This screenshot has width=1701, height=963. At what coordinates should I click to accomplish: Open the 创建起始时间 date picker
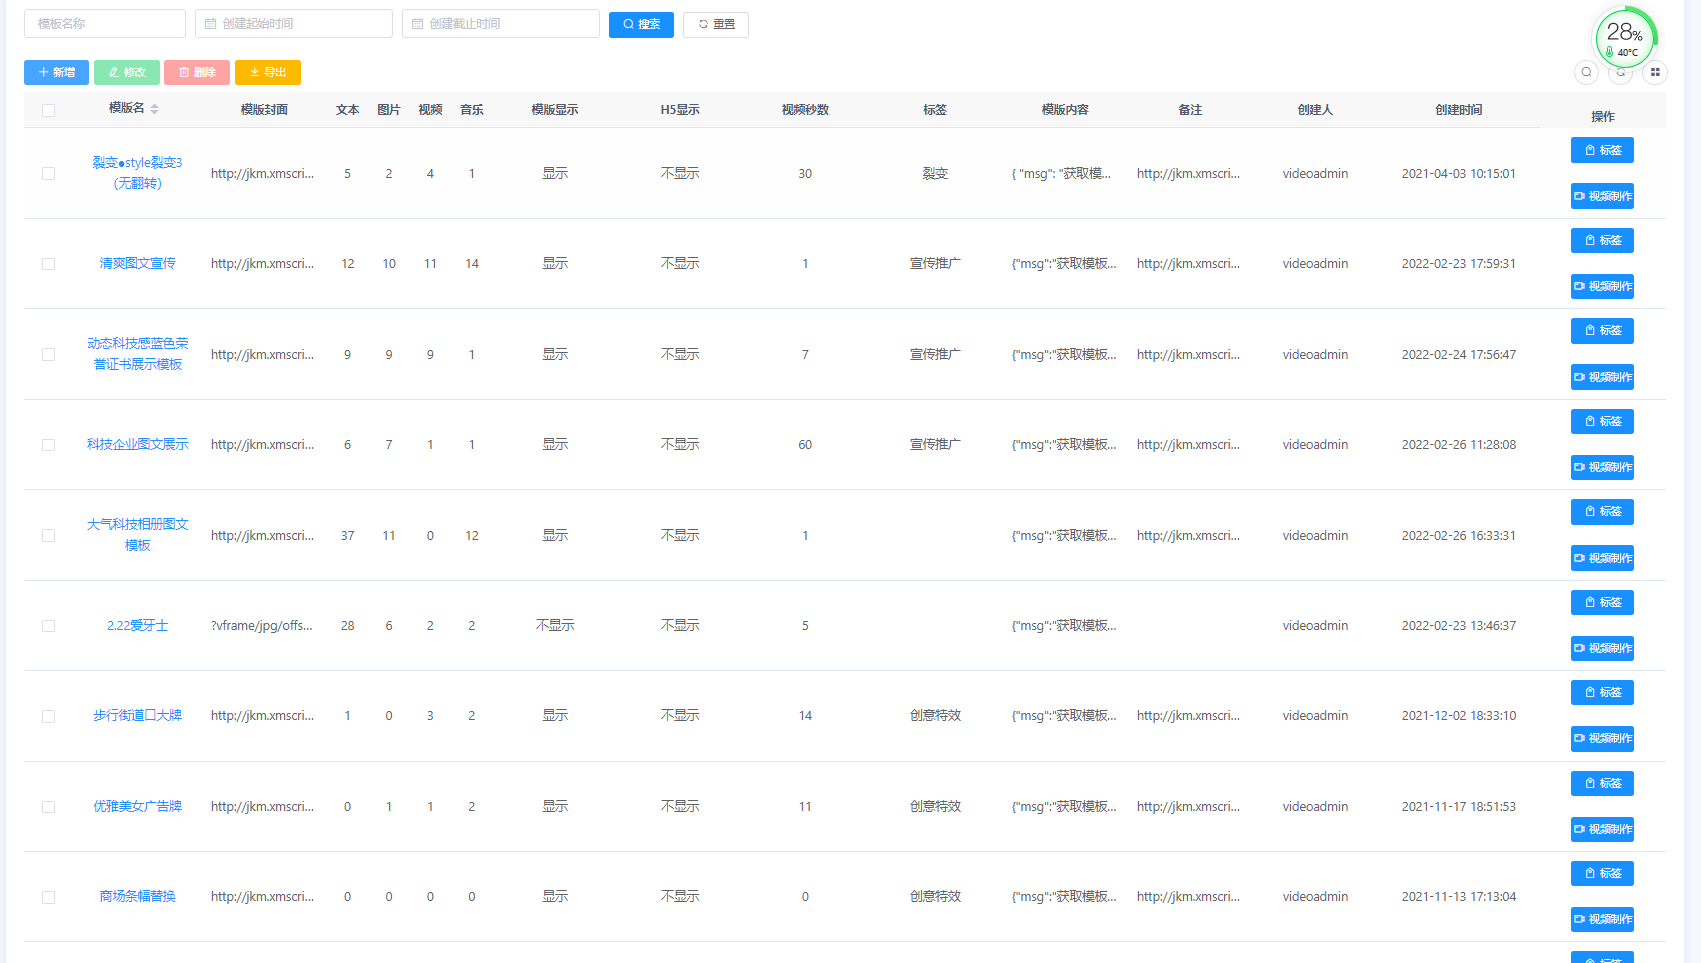pyautogui.click(x=294, y=24)
